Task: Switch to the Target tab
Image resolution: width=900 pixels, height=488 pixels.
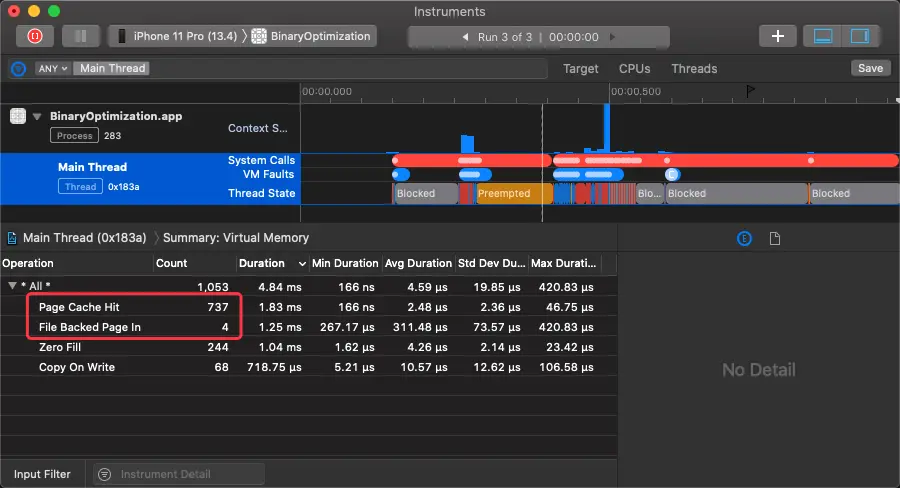Action: pyautogui.click(x=580, y=69)
